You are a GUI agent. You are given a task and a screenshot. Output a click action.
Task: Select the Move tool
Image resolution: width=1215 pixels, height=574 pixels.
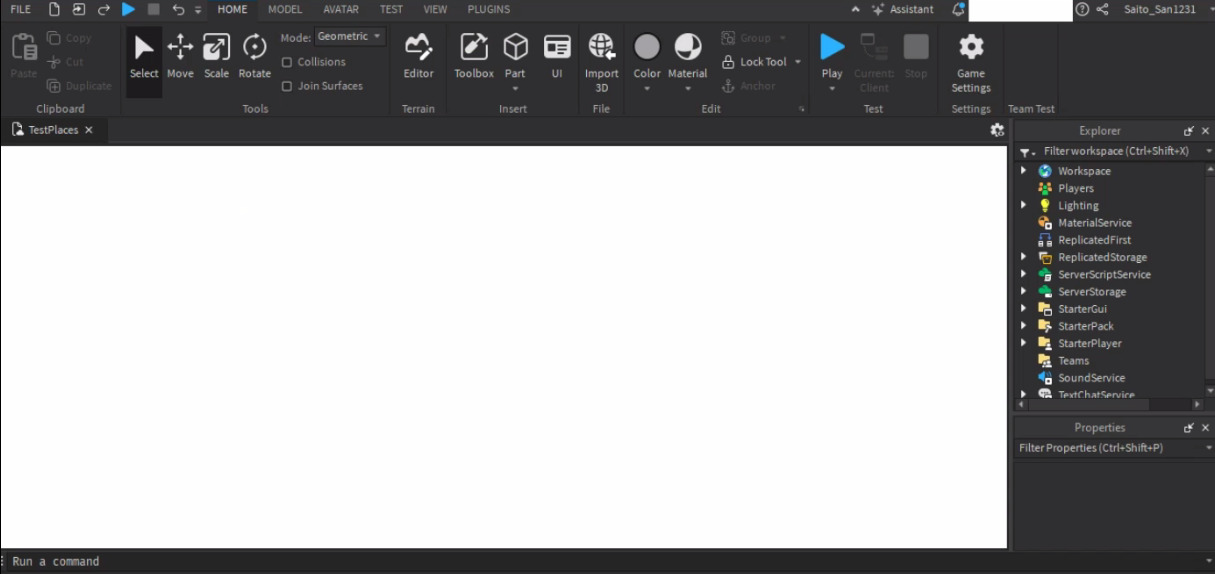click(180, 57)
